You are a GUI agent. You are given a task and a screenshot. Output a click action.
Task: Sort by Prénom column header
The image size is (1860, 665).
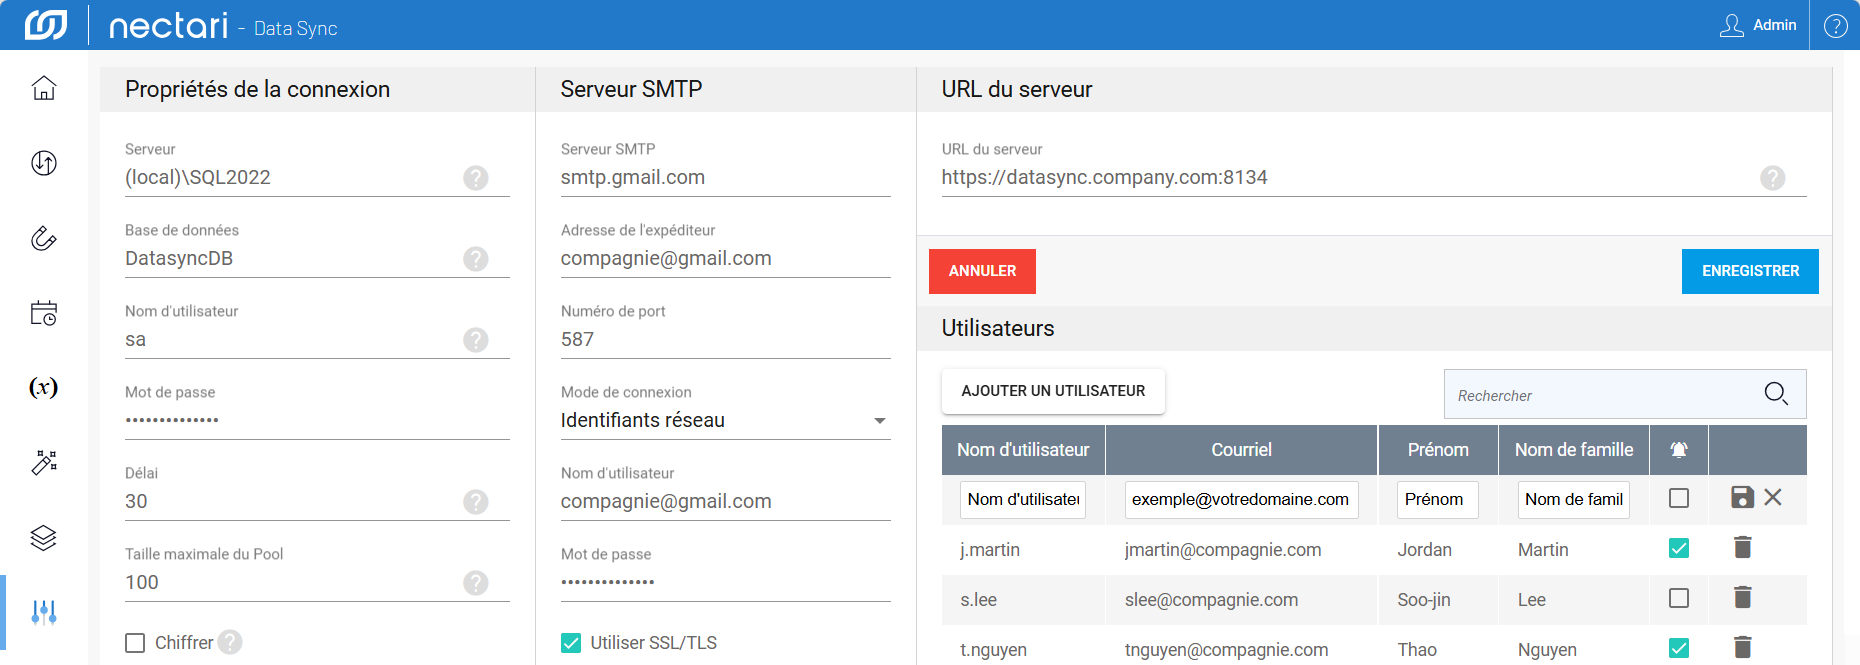1438,450
